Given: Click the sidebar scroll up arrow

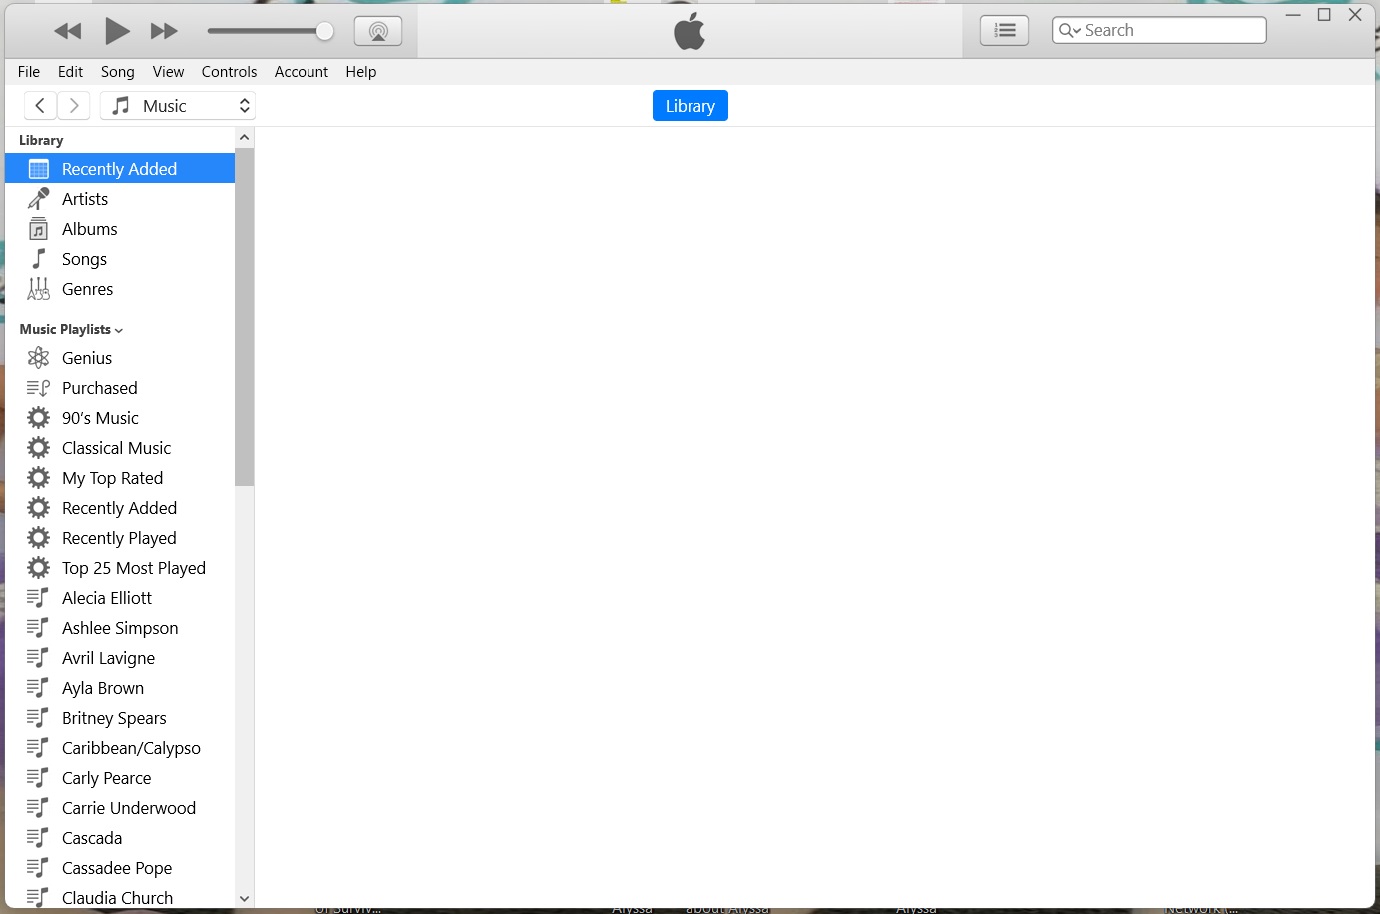Looking at the screenshot, I should [x=244, y=137].
